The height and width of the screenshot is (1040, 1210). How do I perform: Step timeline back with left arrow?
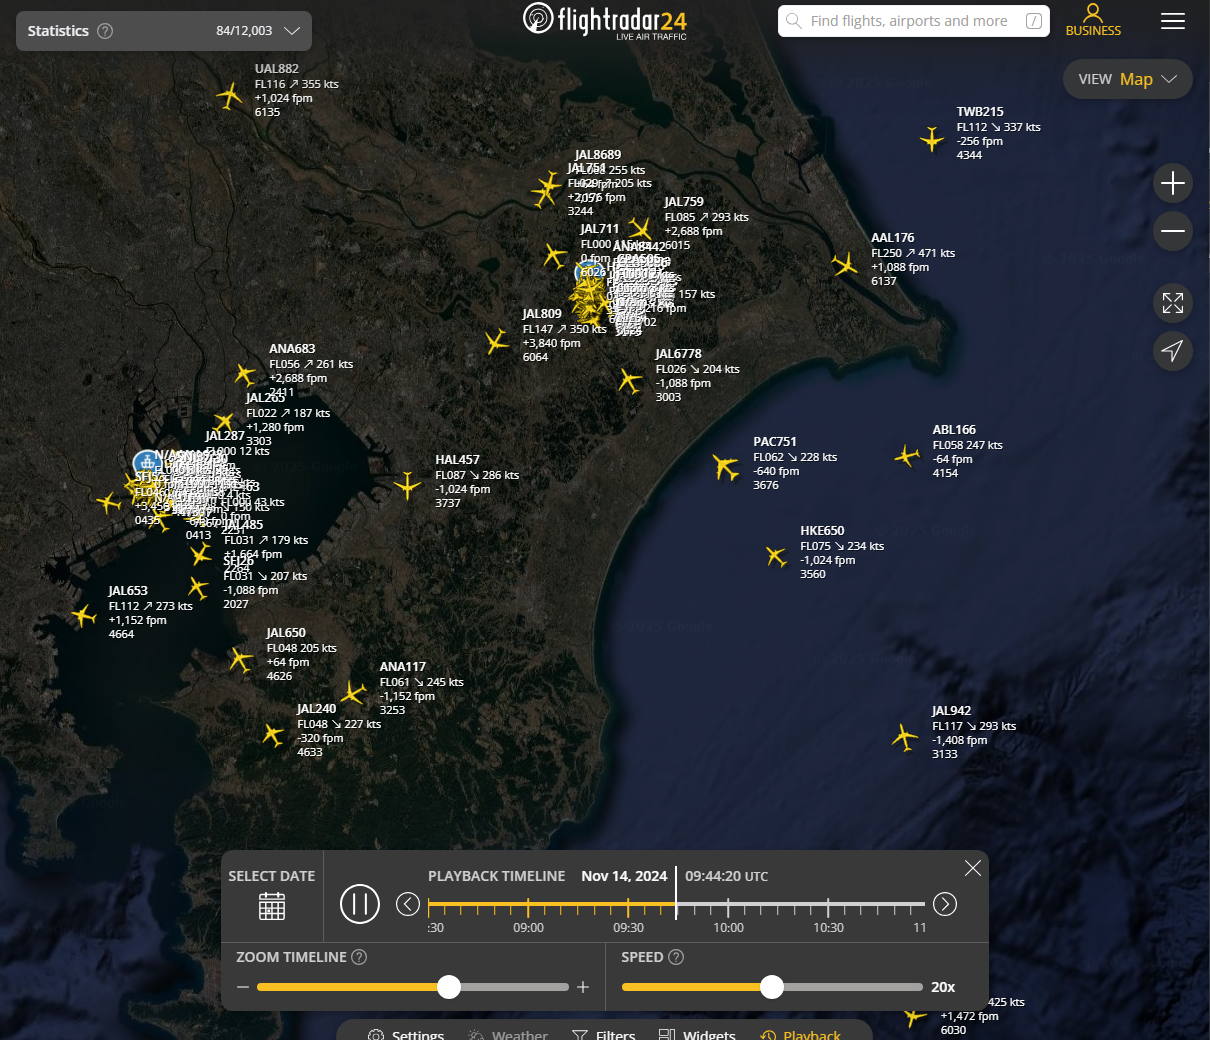[x=408, y=904]
